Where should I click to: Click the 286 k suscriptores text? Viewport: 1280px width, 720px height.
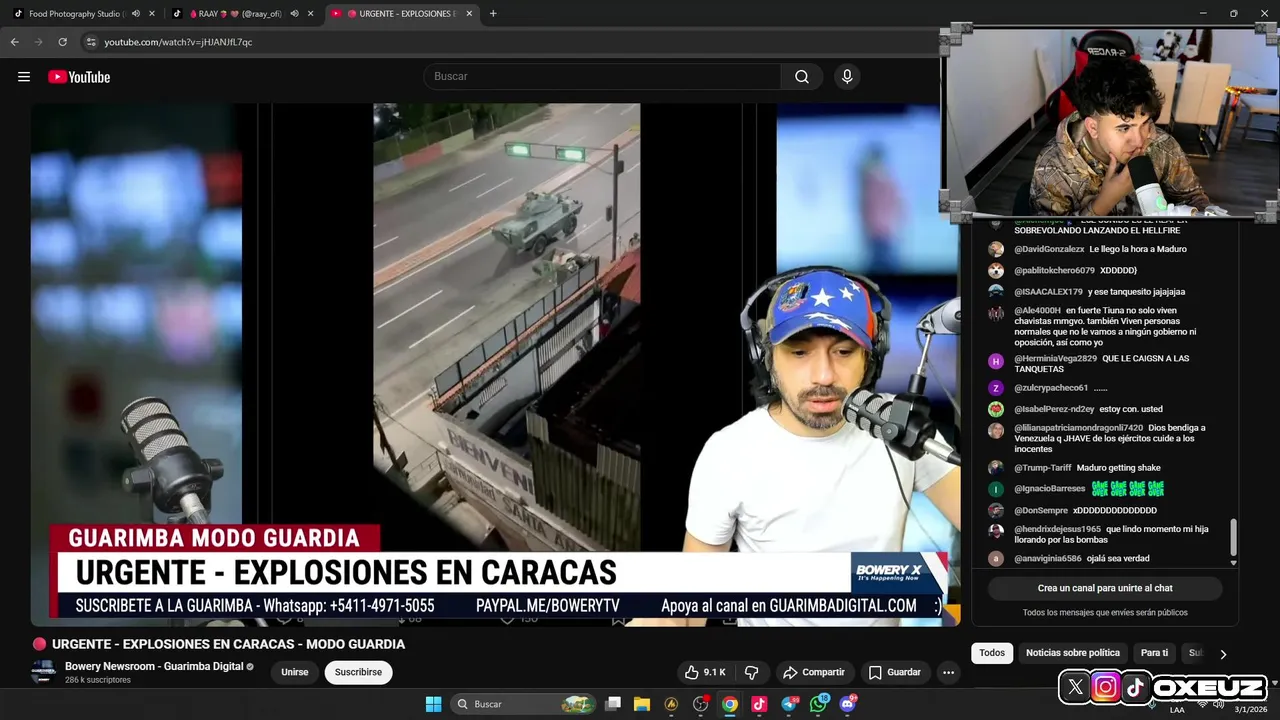click(98, 680)
